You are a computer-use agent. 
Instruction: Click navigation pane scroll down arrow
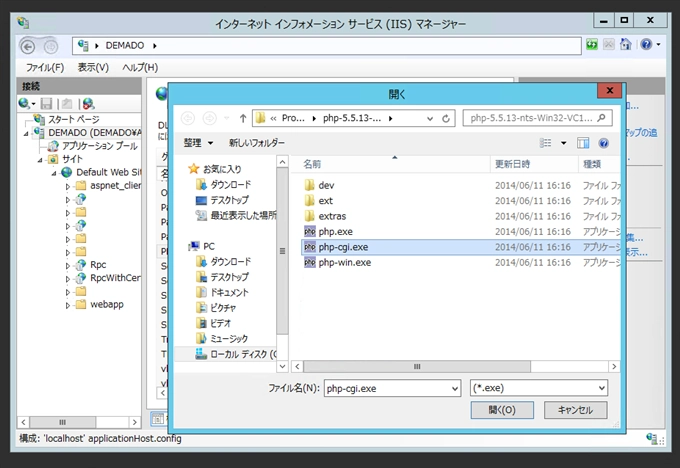tap(282, 367)
